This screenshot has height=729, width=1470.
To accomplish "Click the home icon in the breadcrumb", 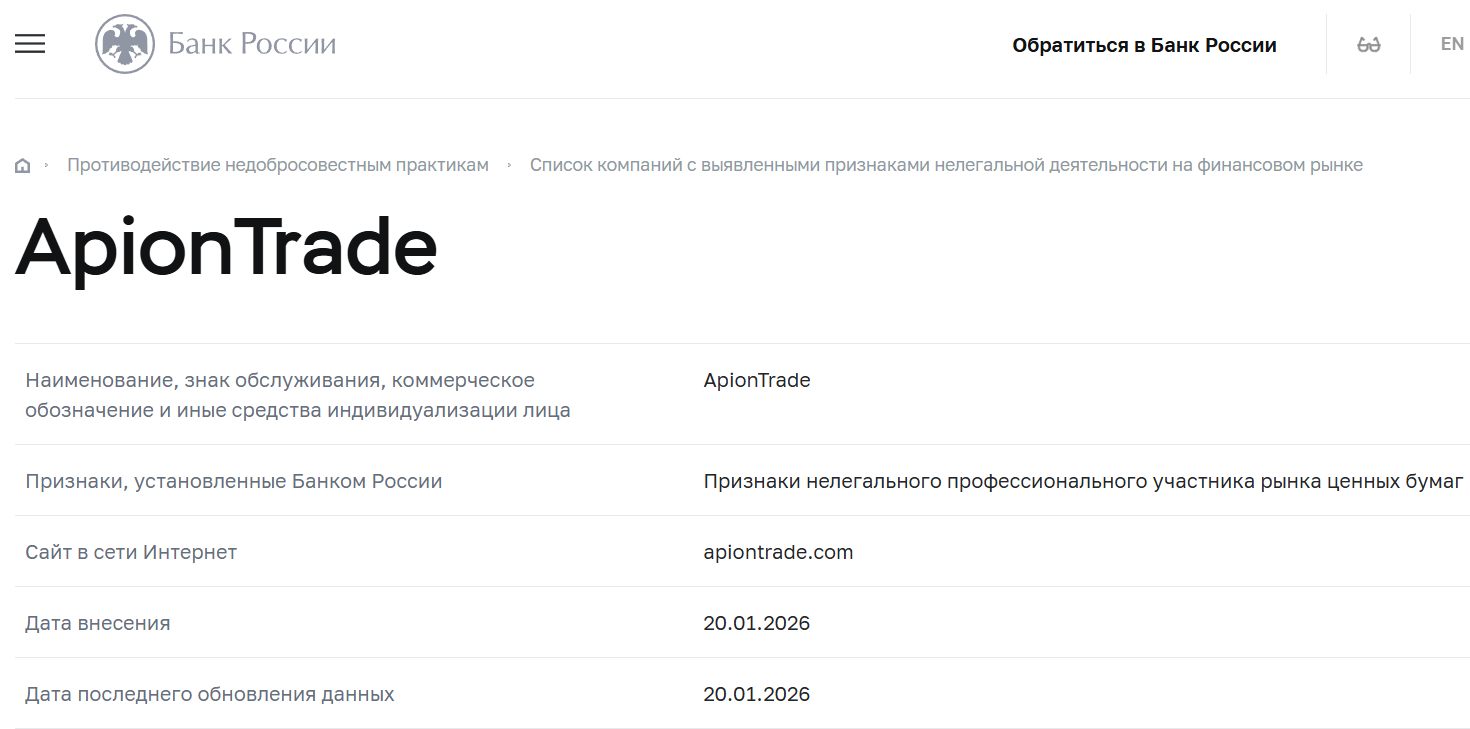I will coord(22,164).
